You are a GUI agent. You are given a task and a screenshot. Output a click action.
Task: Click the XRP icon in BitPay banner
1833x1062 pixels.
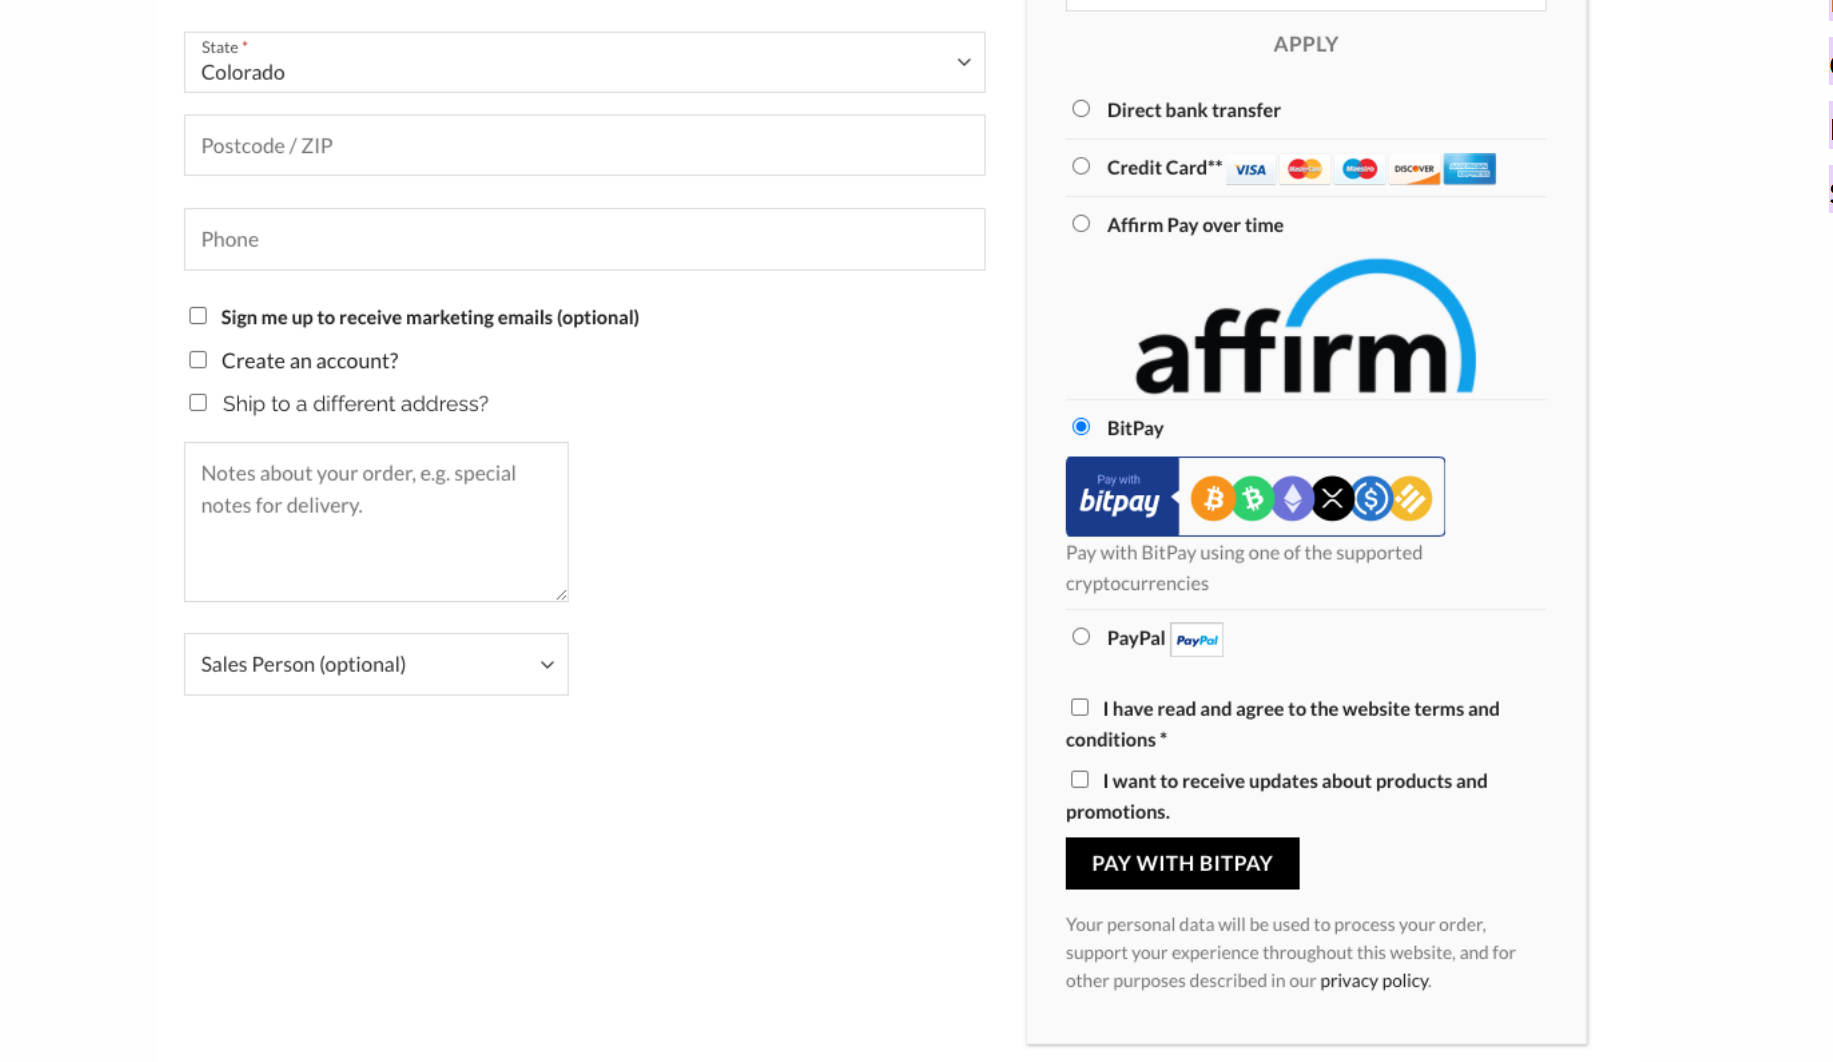1332,497
